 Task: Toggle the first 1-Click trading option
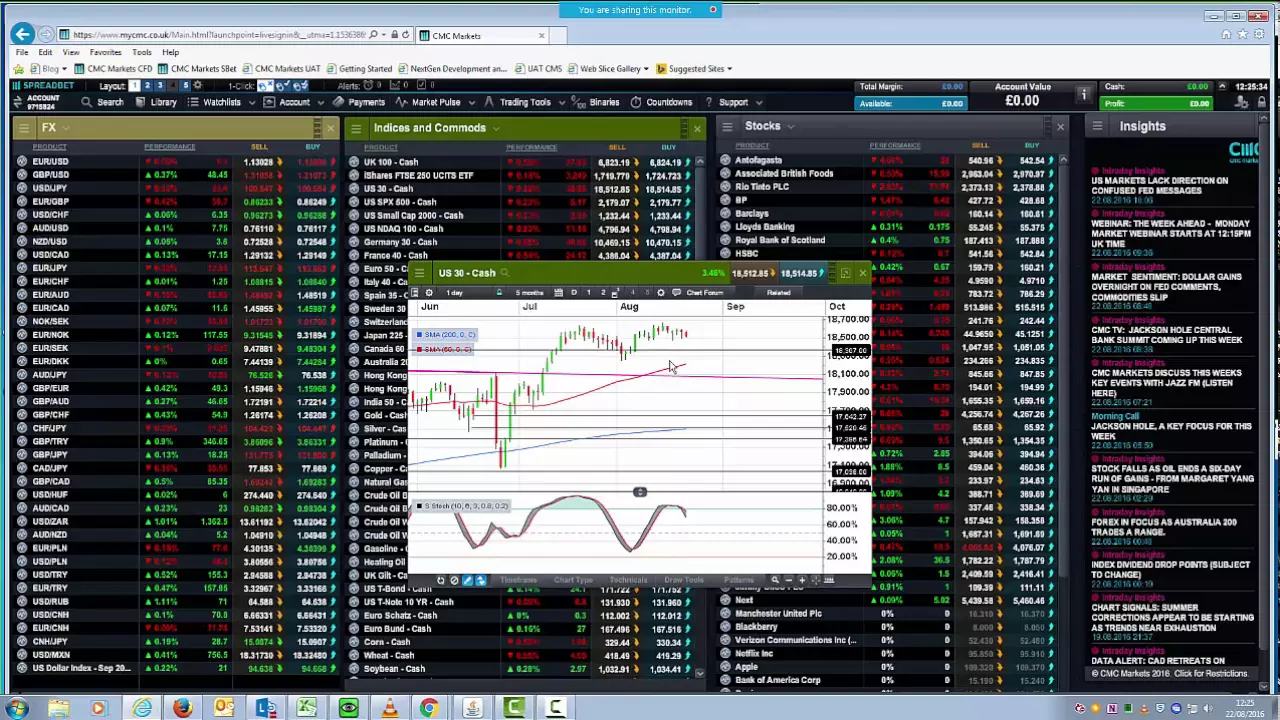[266, 86]
